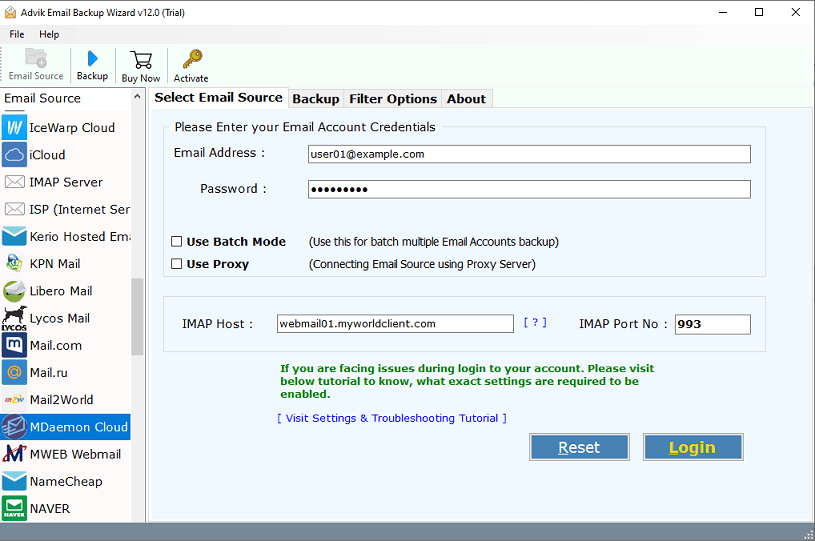Click the Activate key icon
Viewport: 815px width, 541px height.
(x=192, y=59)
